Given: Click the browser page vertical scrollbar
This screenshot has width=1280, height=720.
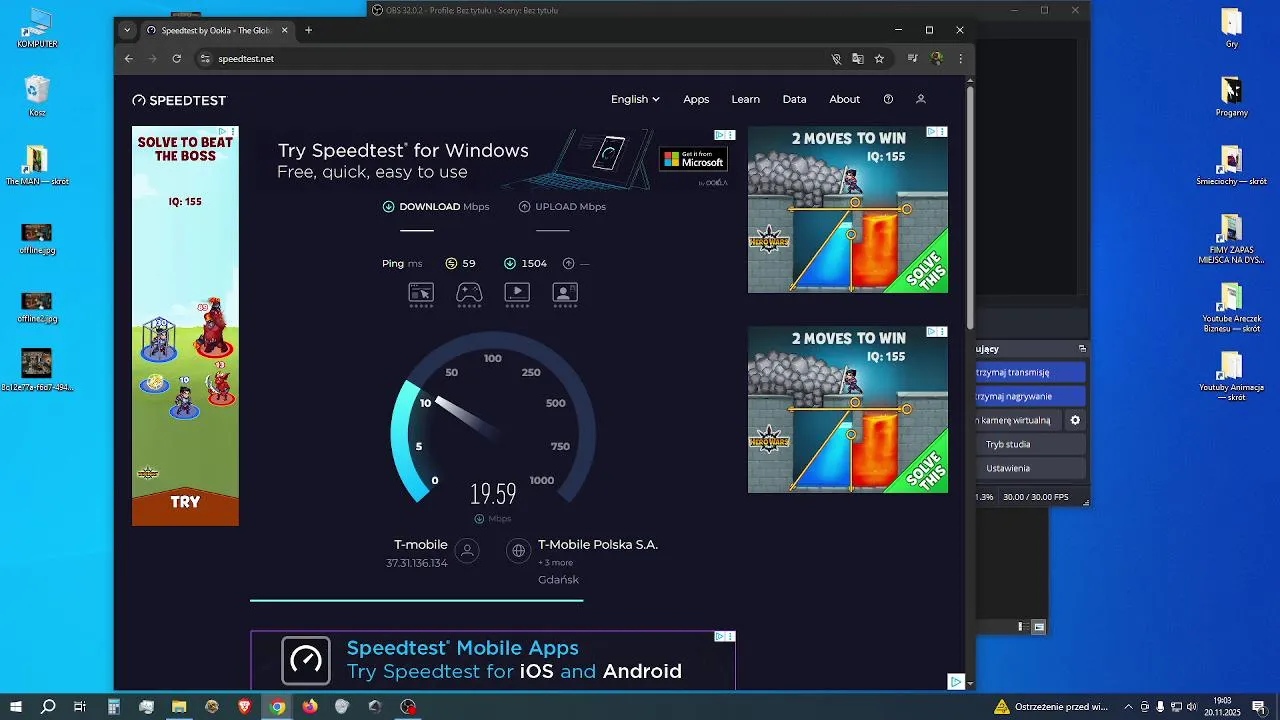Looking at the screenshot, I should tap(970, 209).
